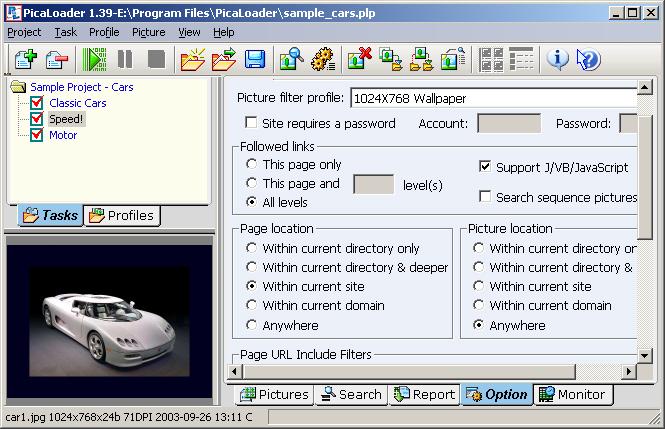Click the Picture filter profile field

pos(492,98)
